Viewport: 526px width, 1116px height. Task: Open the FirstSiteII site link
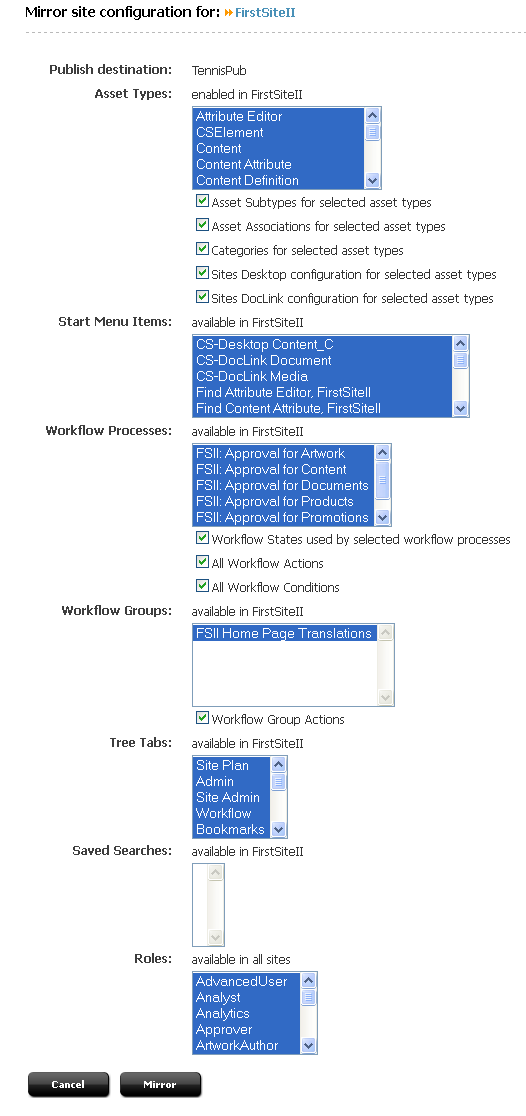point(265,13)
